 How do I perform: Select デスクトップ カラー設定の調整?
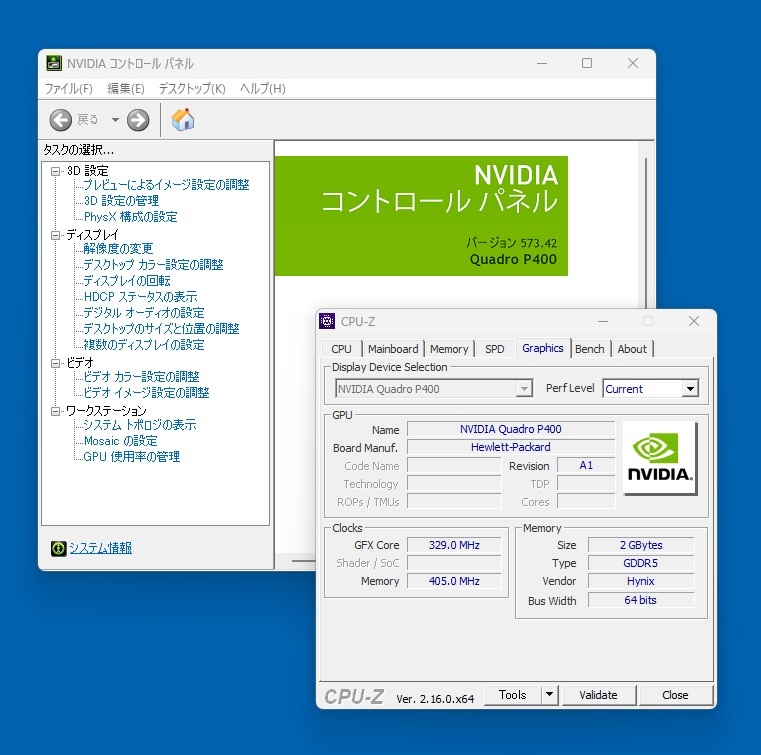point(153,265)
